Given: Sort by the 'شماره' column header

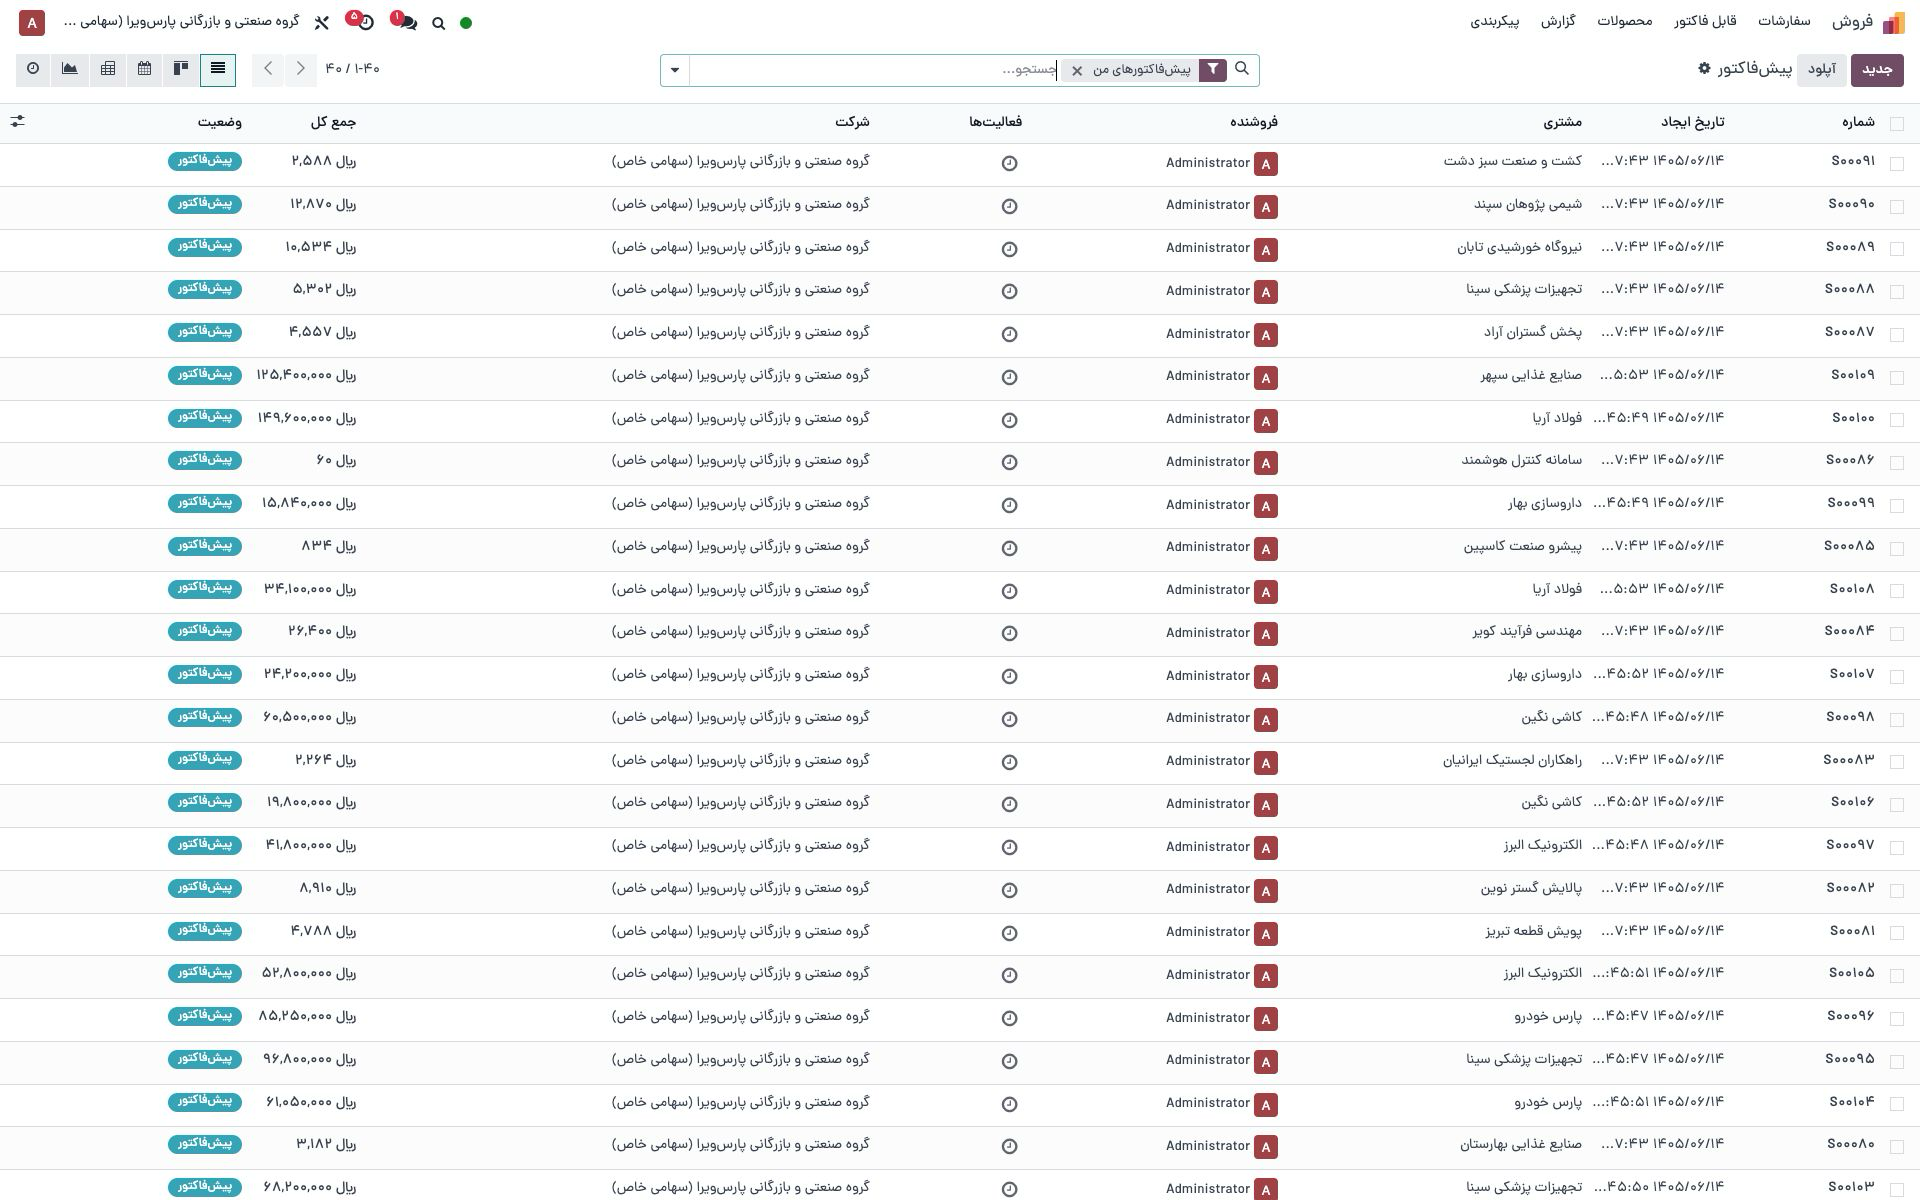Looking at the screenshot, I should click(x=1858, y=122).
